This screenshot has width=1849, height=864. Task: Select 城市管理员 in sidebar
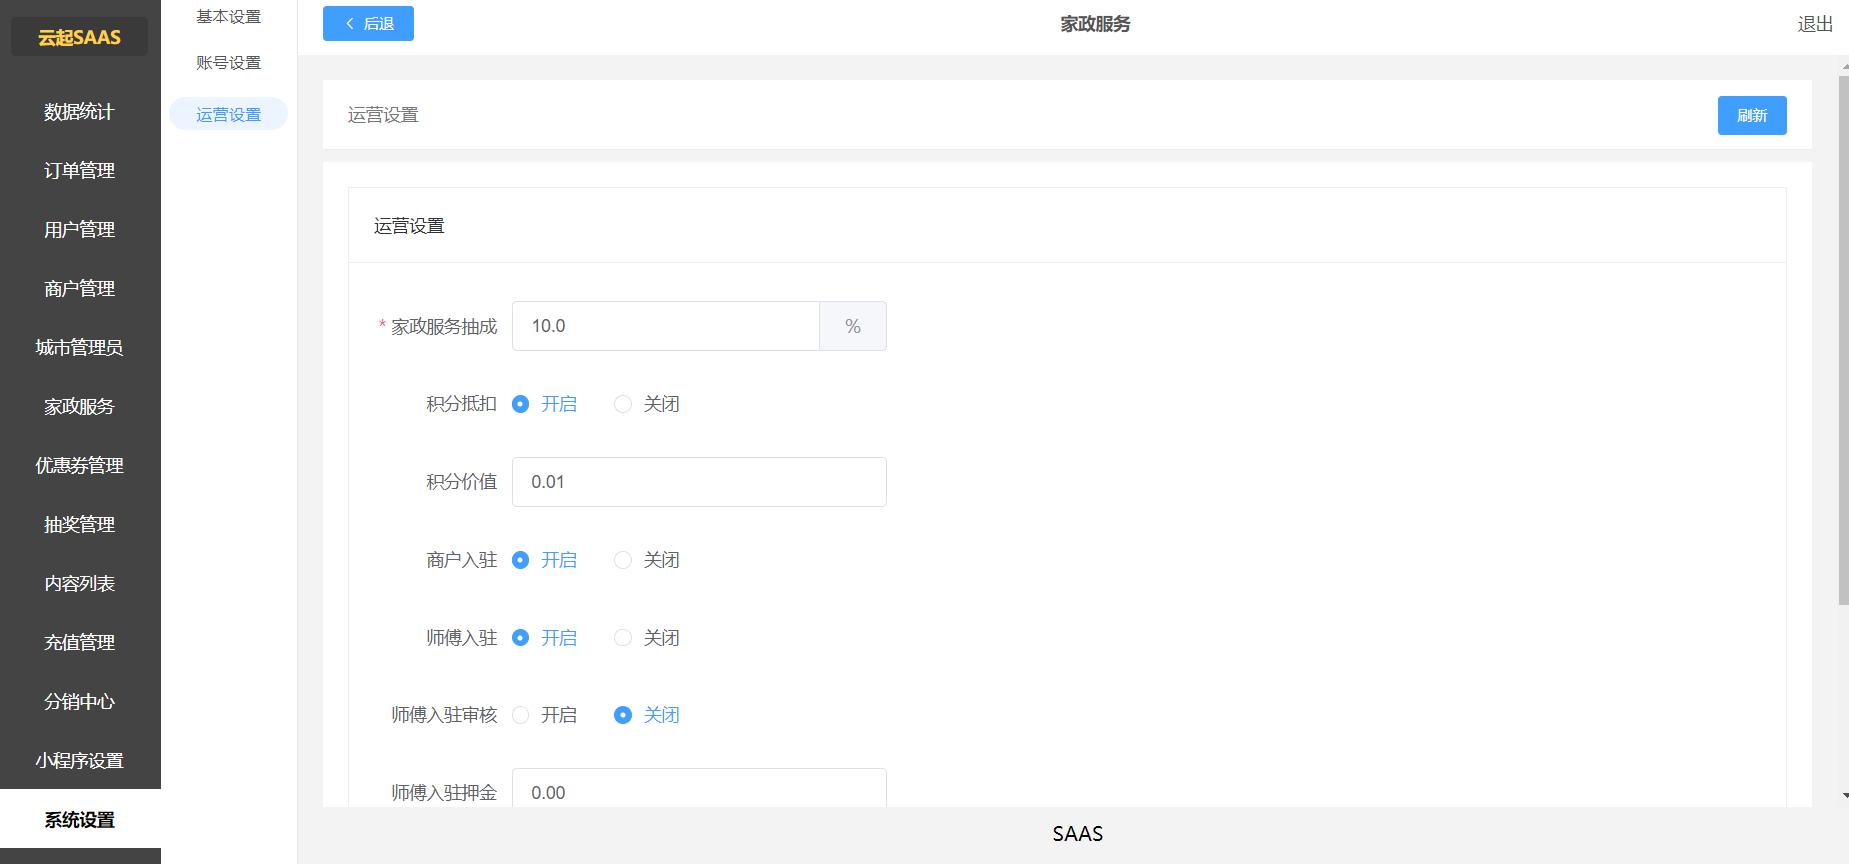80,348
